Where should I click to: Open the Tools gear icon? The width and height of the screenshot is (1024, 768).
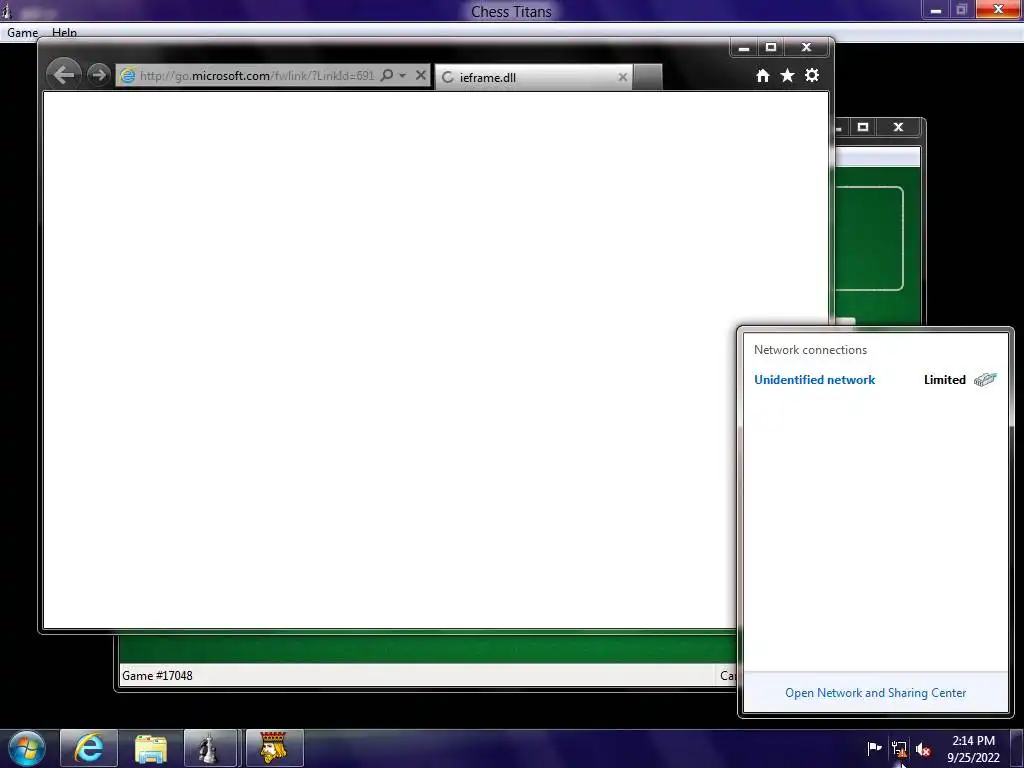tap(812, 76)
